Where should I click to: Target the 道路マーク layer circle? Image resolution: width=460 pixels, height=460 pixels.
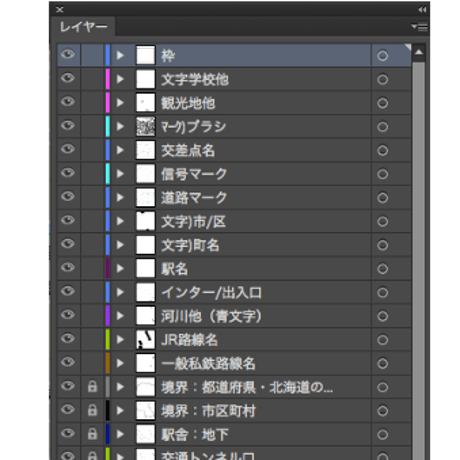click(x=382, y=198)
